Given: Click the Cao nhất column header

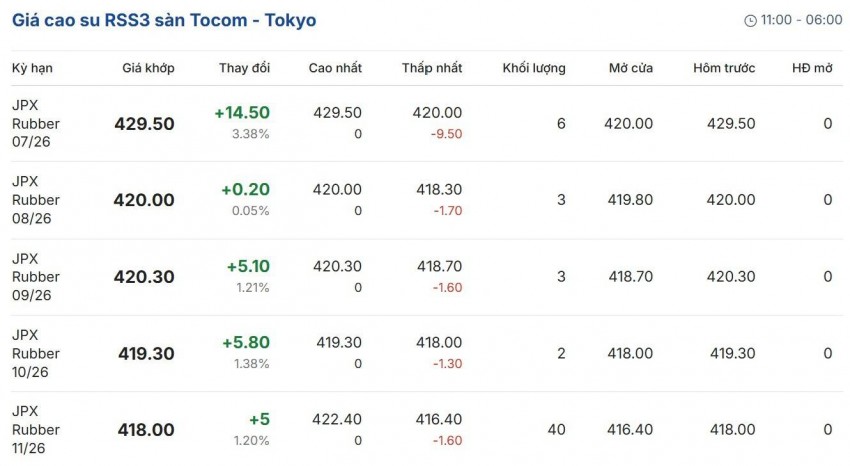Looking at the screenshot, I should [x=335, y=68].
